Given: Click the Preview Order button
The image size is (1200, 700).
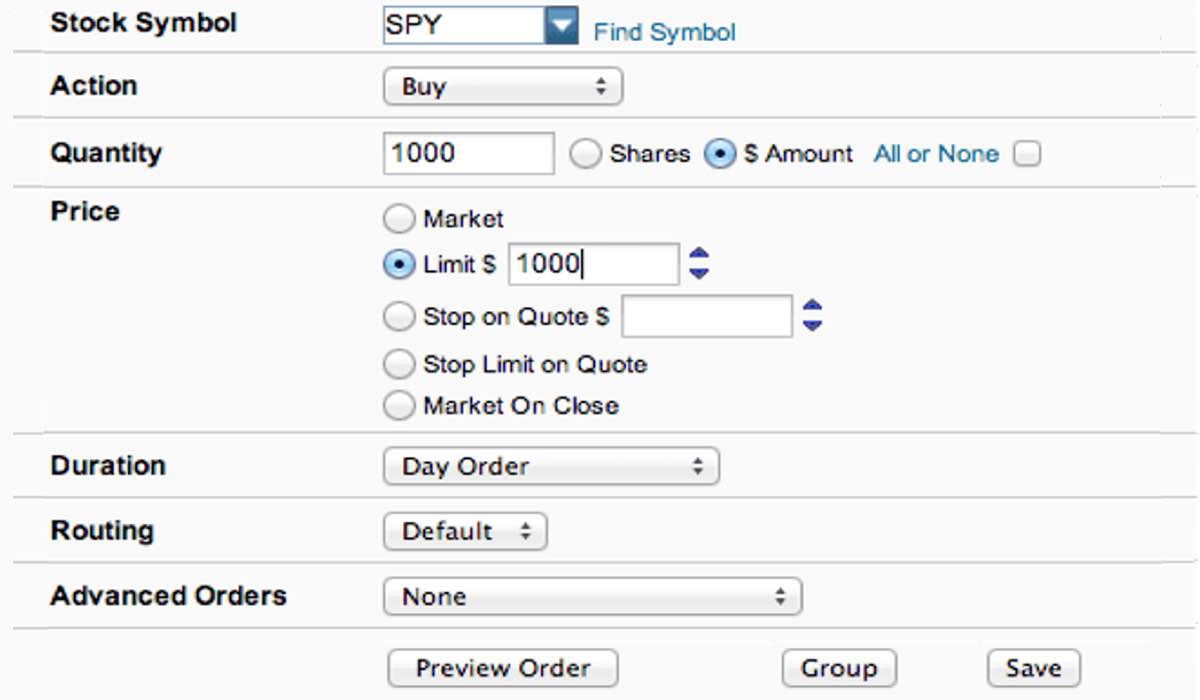Looking at the screenshot, I should coord(502,668).
